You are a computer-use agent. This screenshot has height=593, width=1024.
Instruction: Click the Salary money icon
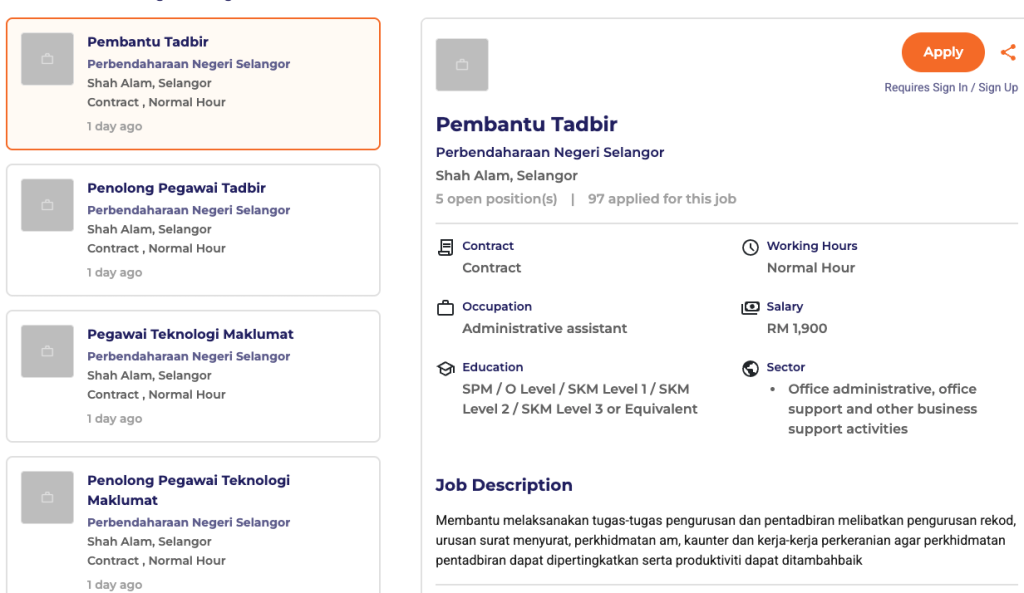(x=750, y=308)
